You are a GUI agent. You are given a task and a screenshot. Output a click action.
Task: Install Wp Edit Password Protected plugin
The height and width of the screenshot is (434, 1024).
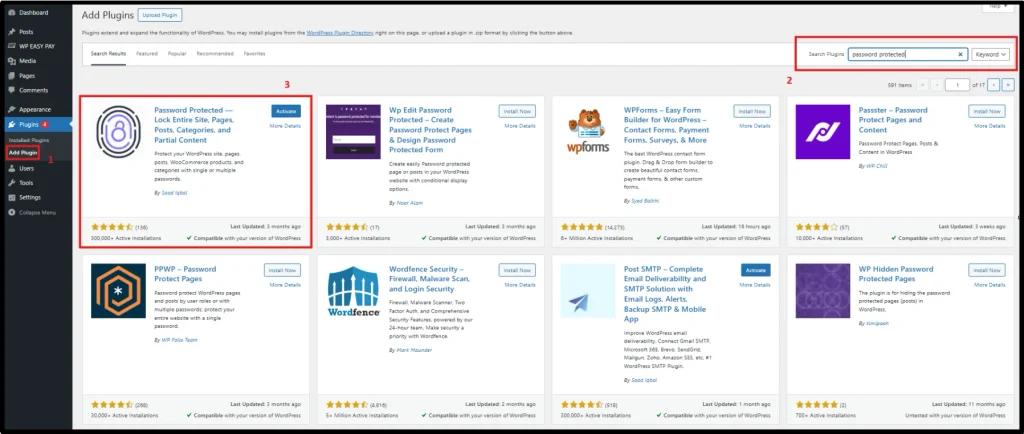[x=517, y=111]
